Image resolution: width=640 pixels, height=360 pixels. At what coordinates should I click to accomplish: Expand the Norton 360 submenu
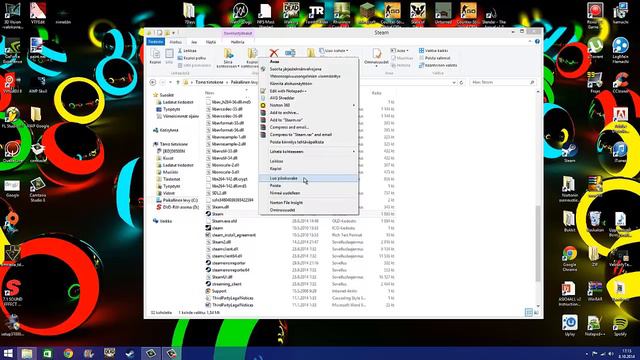[309, 105]
